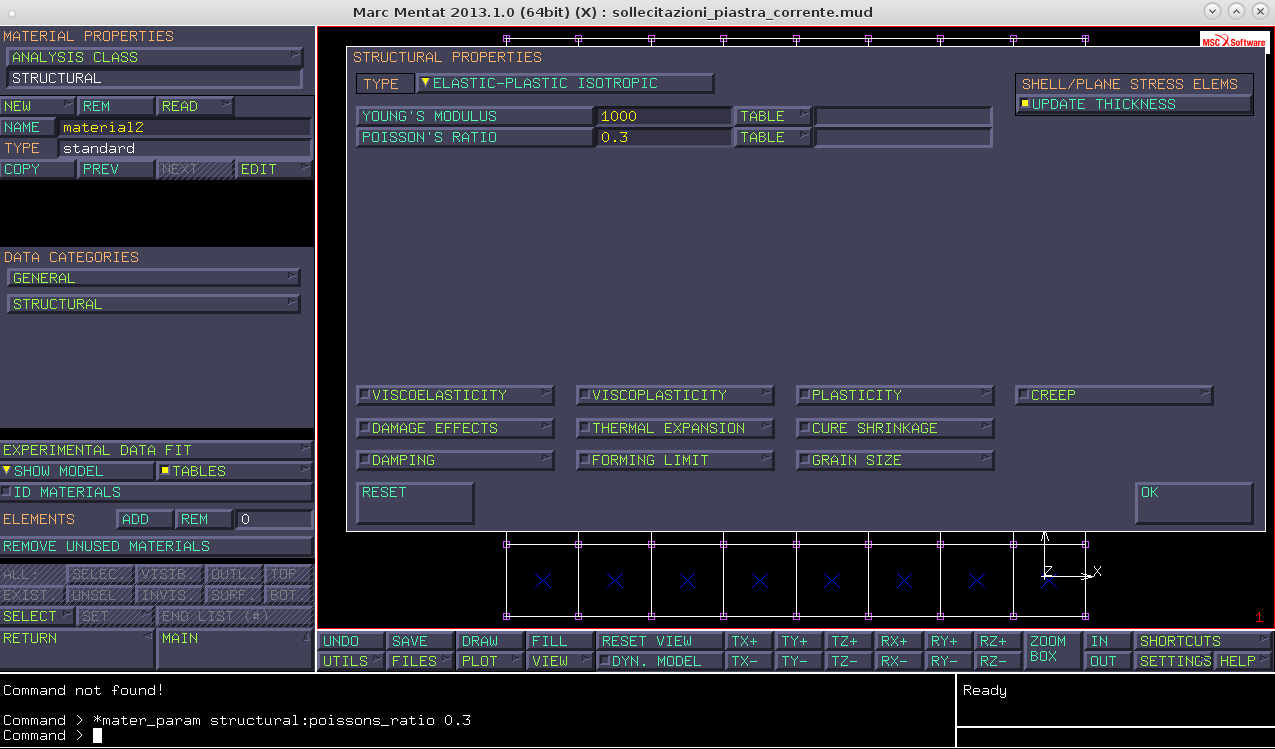
Task: Click SETTINGS button
Action: pyautogui.click(x=1175, y=661)
